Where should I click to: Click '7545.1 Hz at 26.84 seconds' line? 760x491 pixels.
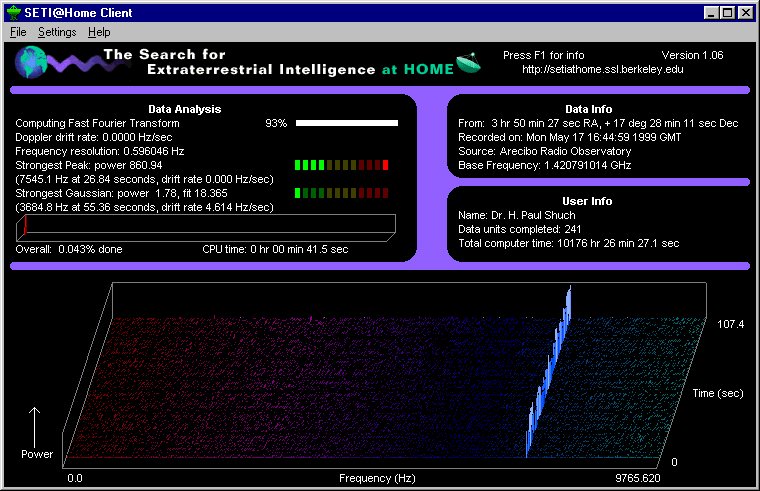tap(144, 179)
